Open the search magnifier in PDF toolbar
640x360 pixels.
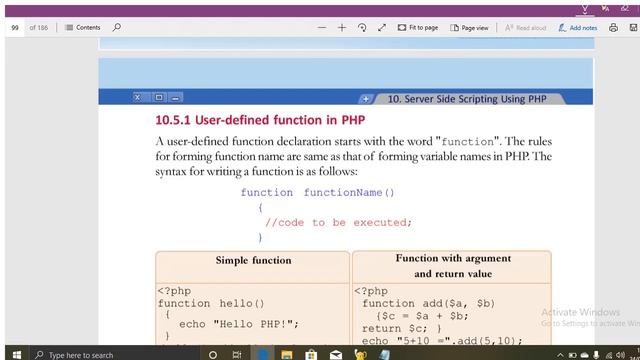coord(117,27)
